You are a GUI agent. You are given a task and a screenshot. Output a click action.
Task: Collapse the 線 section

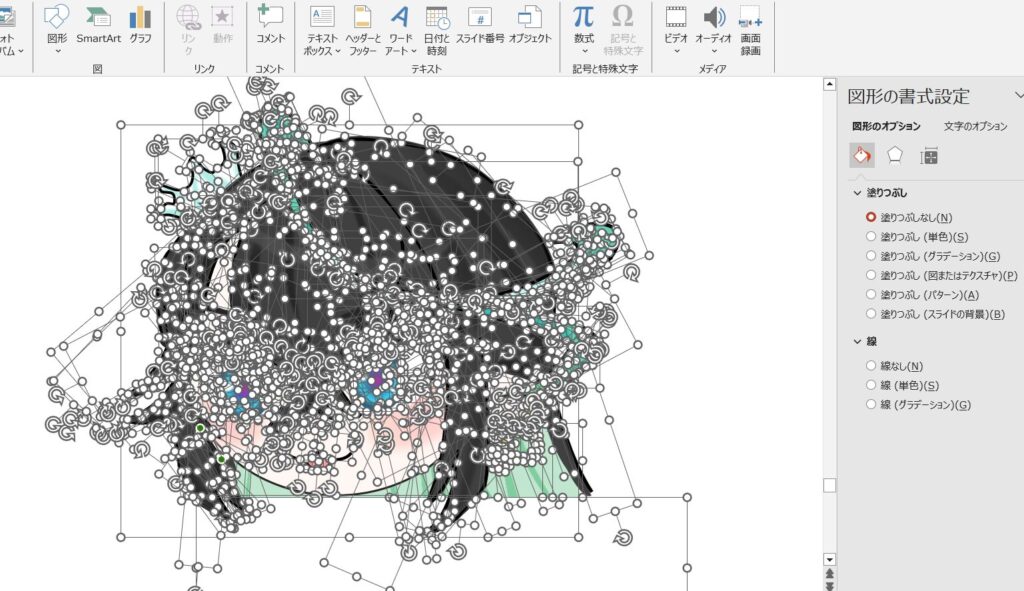857,342
